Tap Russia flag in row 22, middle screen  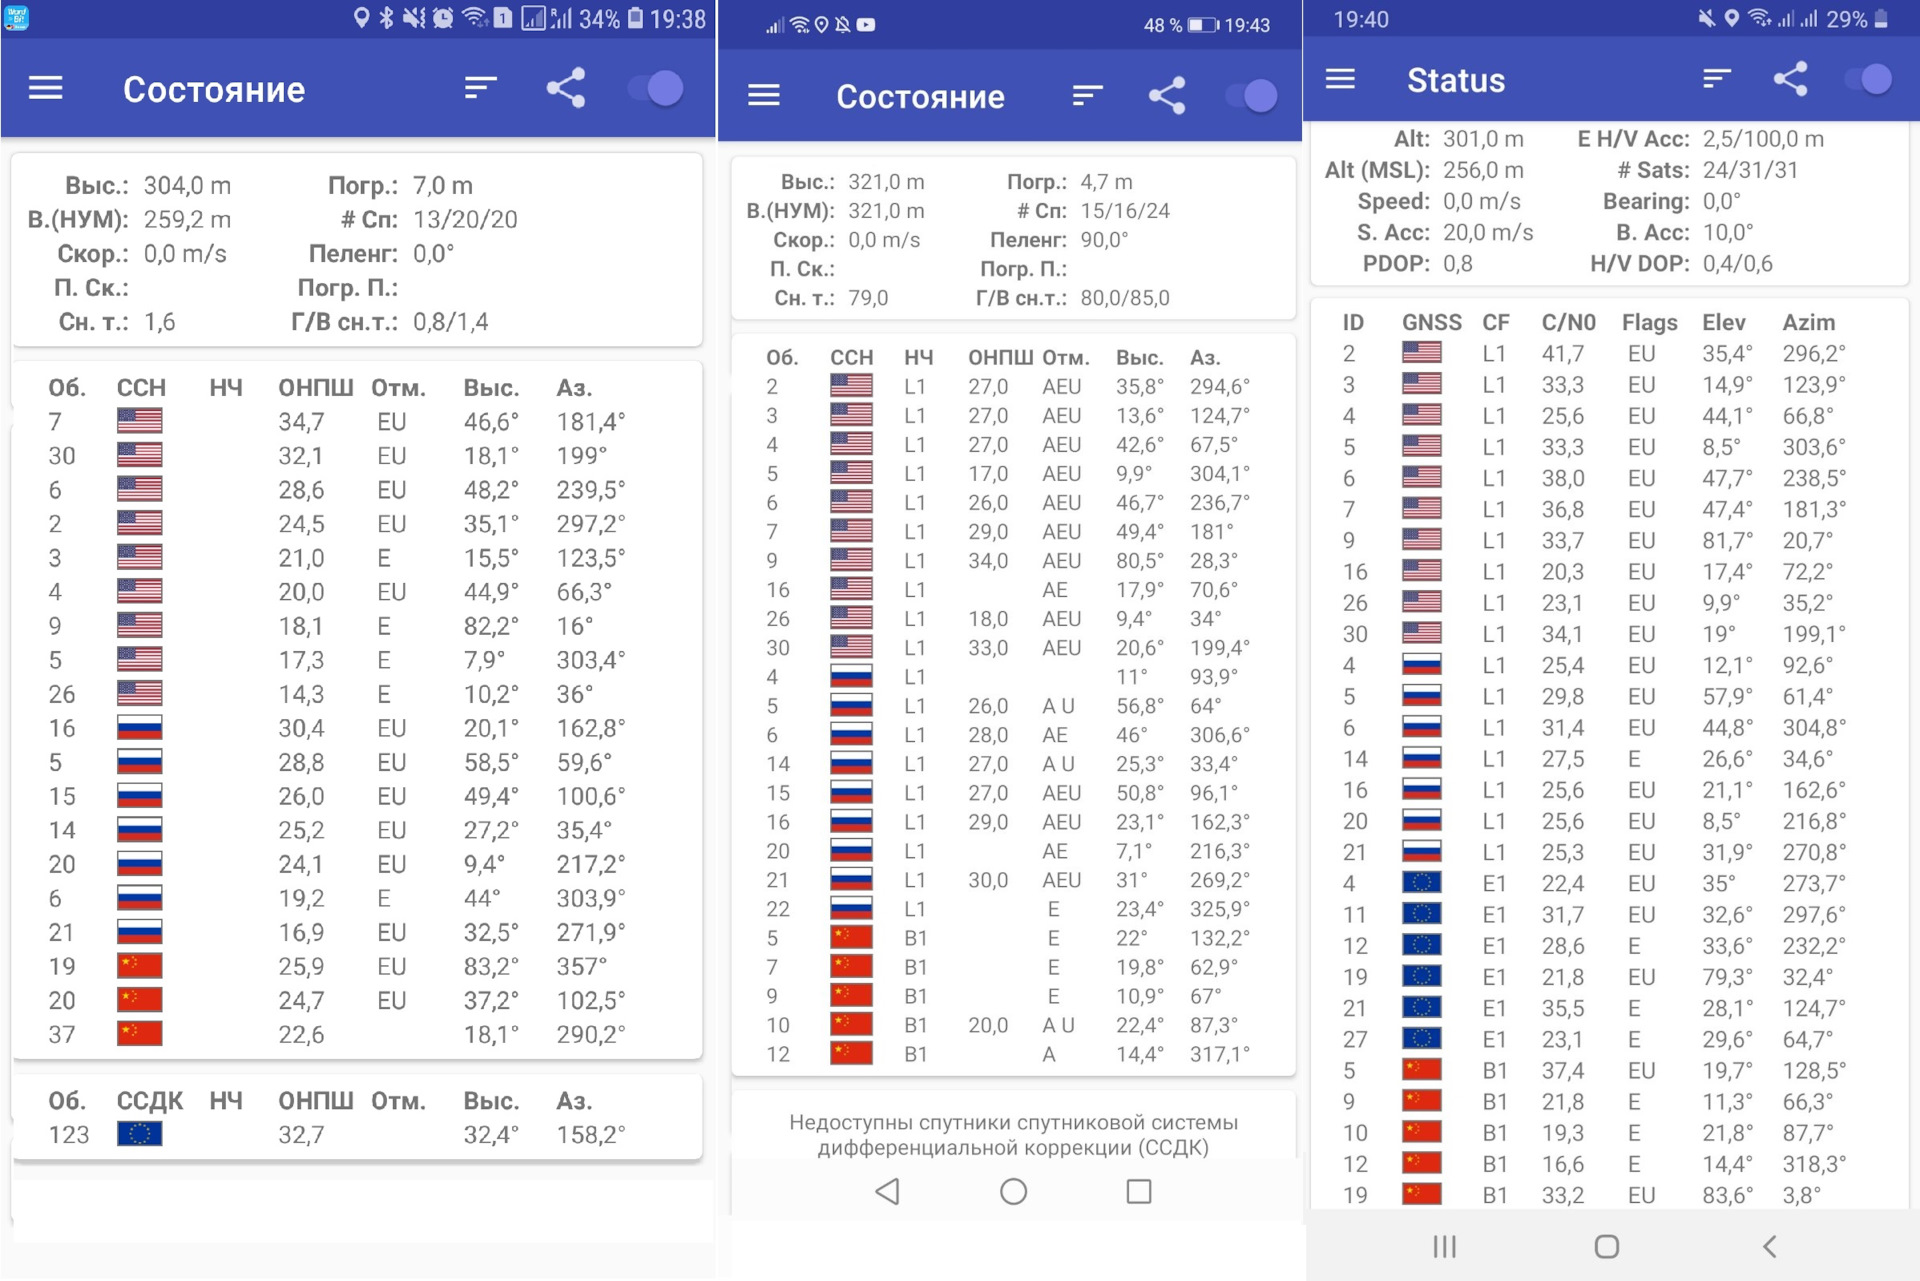coord(851,908)
